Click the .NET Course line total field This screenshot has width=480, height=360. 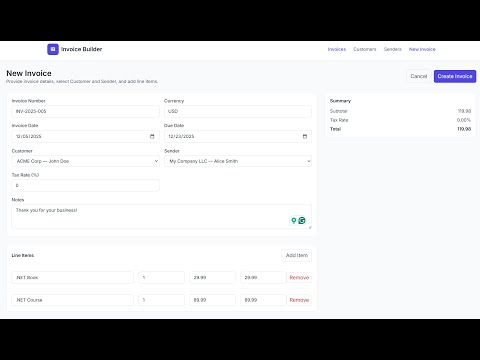pos(263,300)
